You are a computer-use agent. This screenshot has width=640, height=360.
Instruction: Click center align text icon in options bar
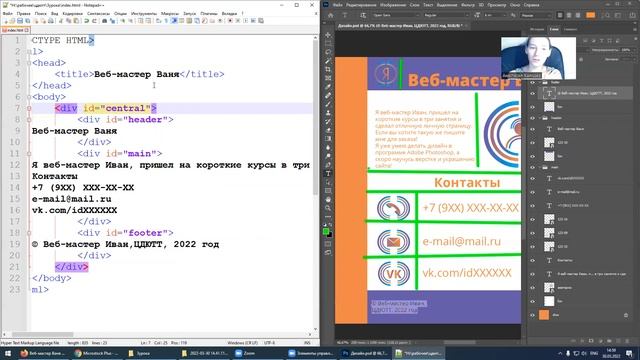pos(569,15)
